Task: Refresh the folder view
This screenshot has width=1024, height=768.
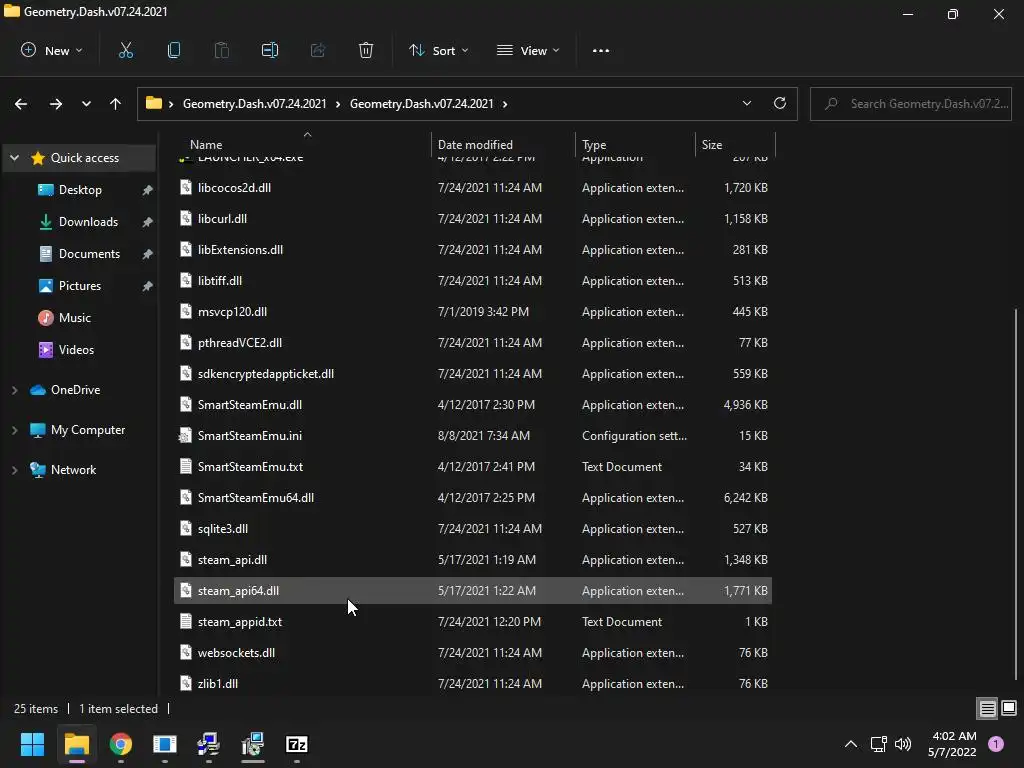Action: tap(780, 103)
